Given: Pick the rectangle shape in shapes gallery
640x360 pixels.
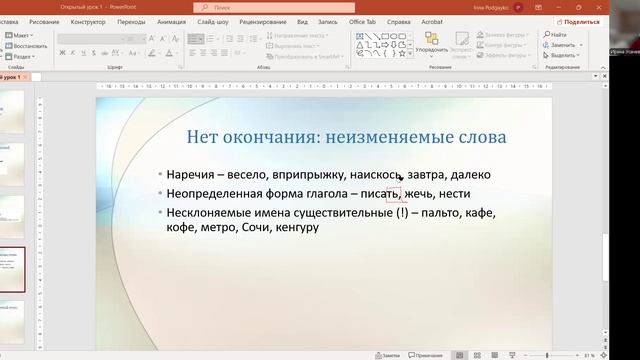Looking at the screenshot, I should (x=385, y=36).
